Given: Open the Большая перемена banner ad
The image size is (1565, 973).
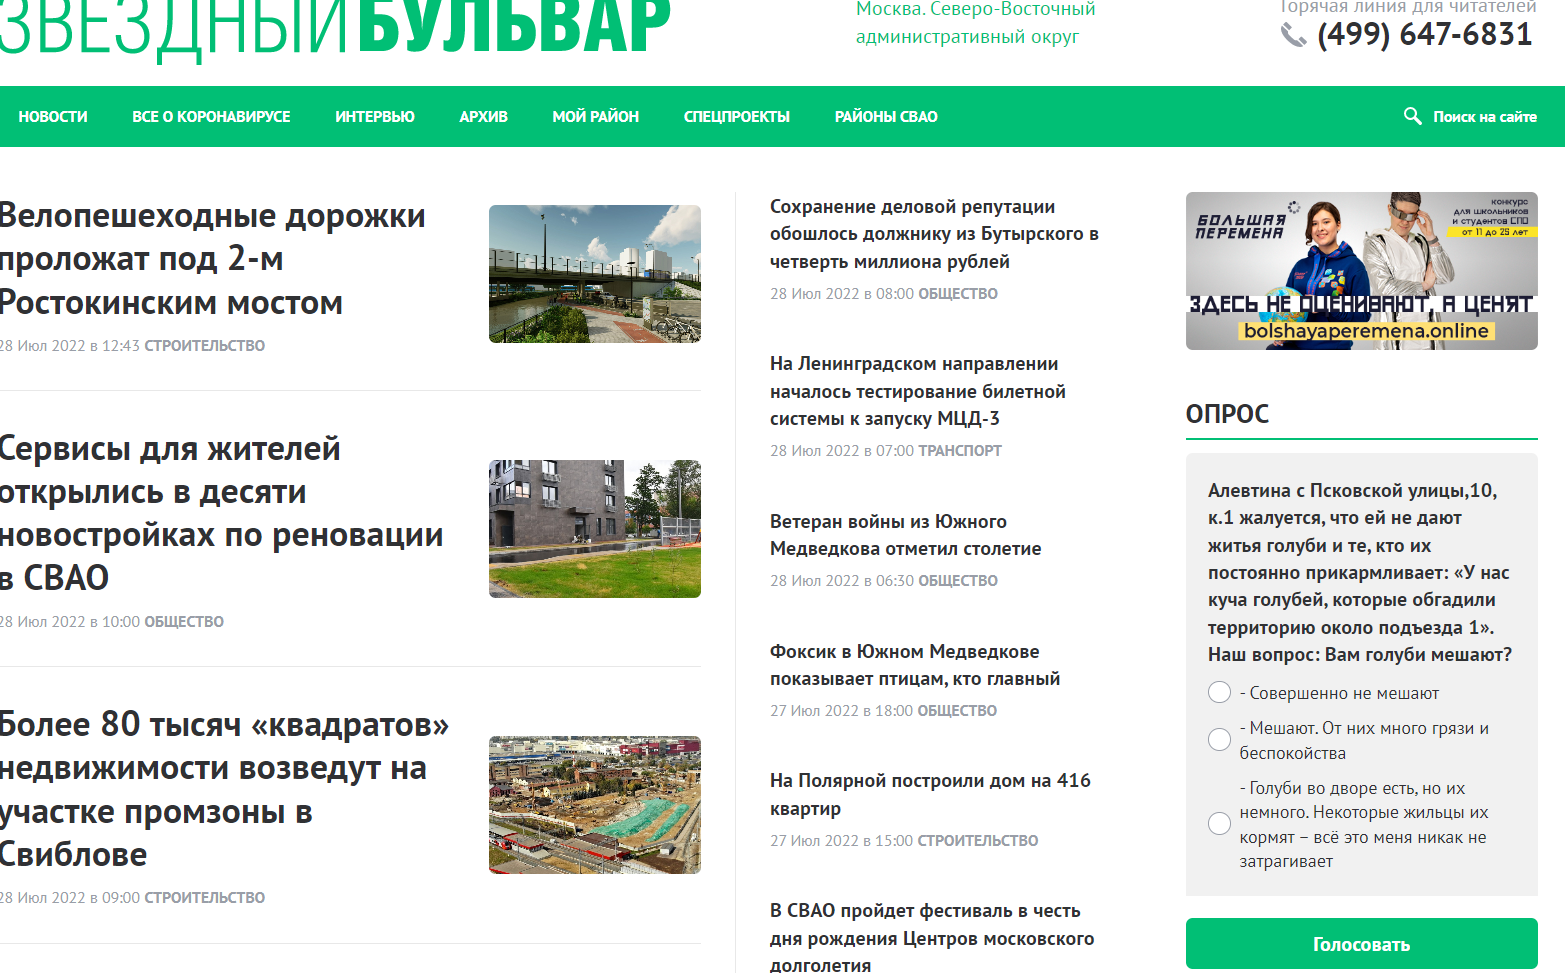Looking at the screenshot, I should [1361, 271].
